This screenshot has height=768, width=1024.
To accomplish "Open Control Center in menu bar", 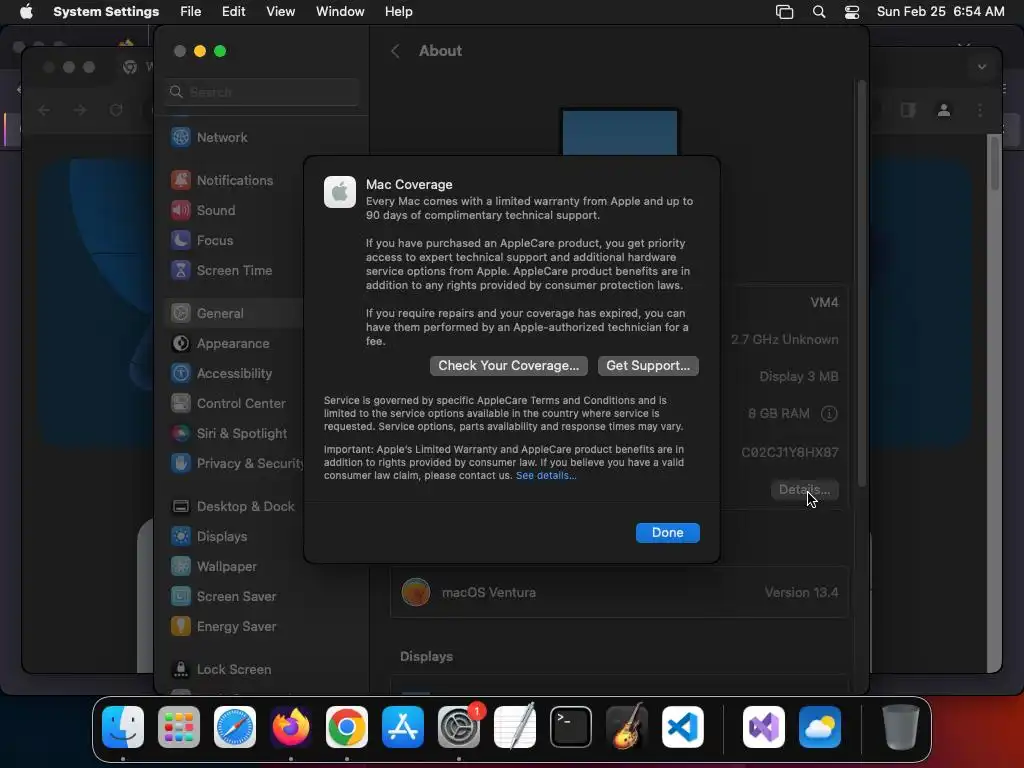I will pos(852,12).
